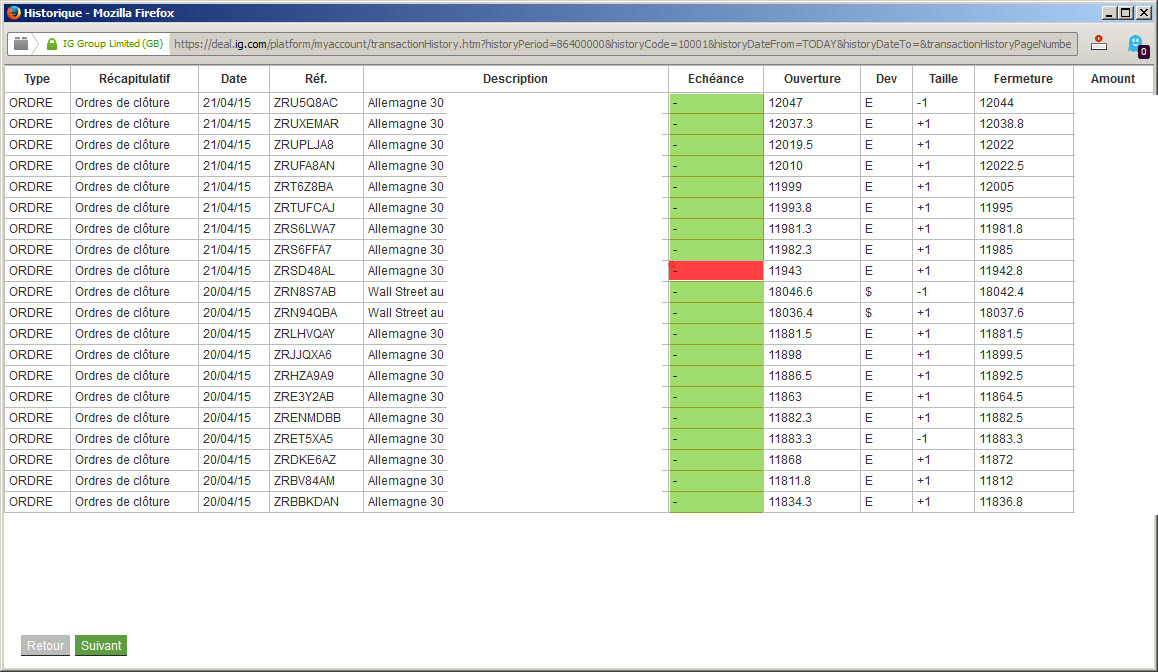
Task: Select reference ZRET5XA5
Action: pyautogui.click(x=303, y=439)
